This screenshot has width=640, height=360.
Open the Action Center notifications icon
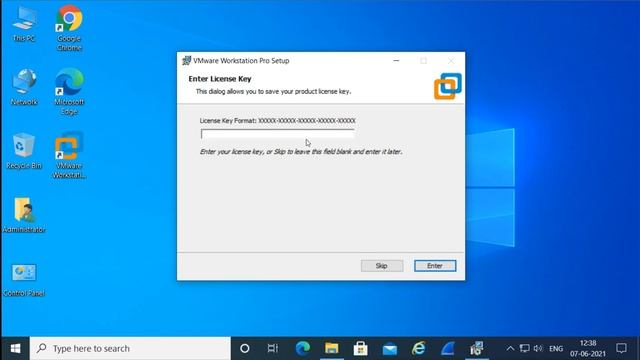(621, 349)
